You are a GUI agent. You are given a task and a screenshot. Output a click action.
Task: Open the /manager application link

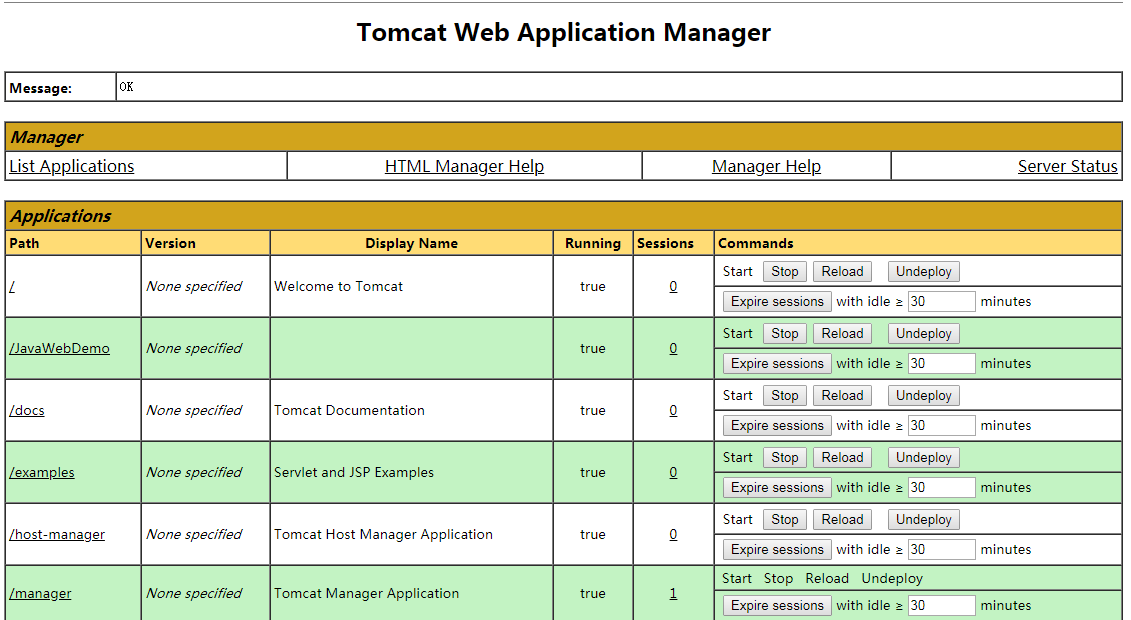click(40, 593)
